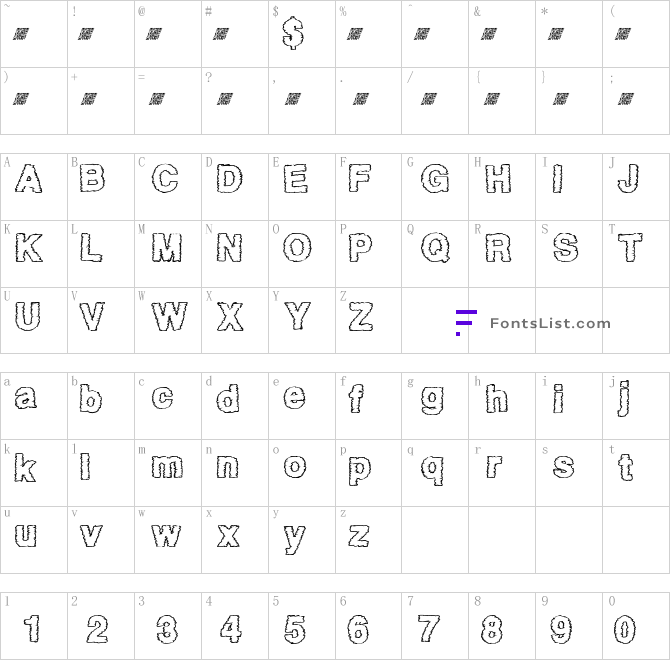Click the lowercase g glyph cell
Screen dimensions: 670x660
click(434, 402)
